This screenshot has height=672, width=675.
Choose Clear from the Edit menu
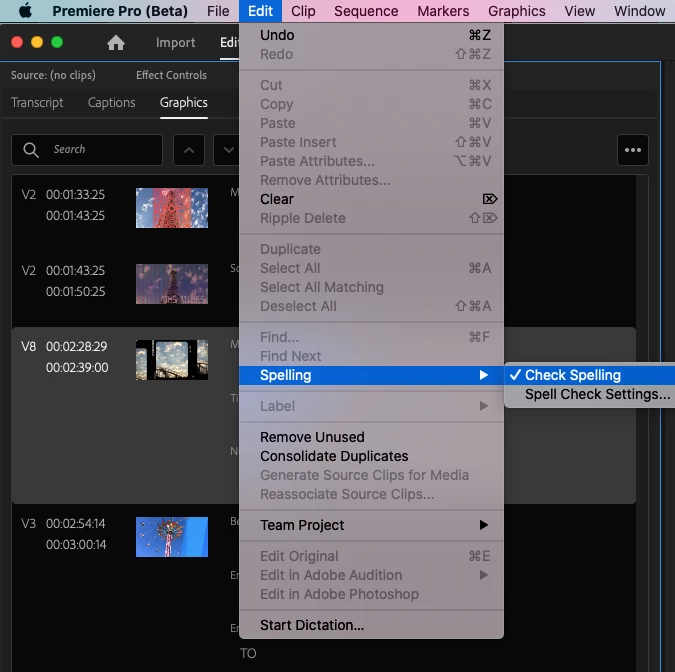click(x=371, y=199)
